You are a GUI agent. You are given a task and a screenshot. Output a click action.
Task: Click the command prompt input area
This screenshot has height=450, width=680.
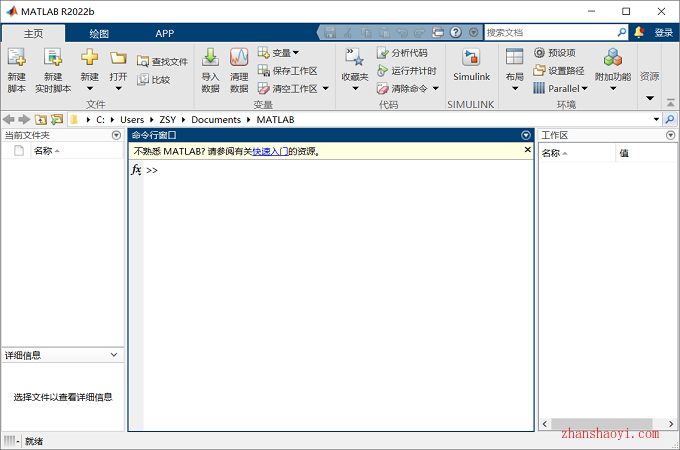338,170
